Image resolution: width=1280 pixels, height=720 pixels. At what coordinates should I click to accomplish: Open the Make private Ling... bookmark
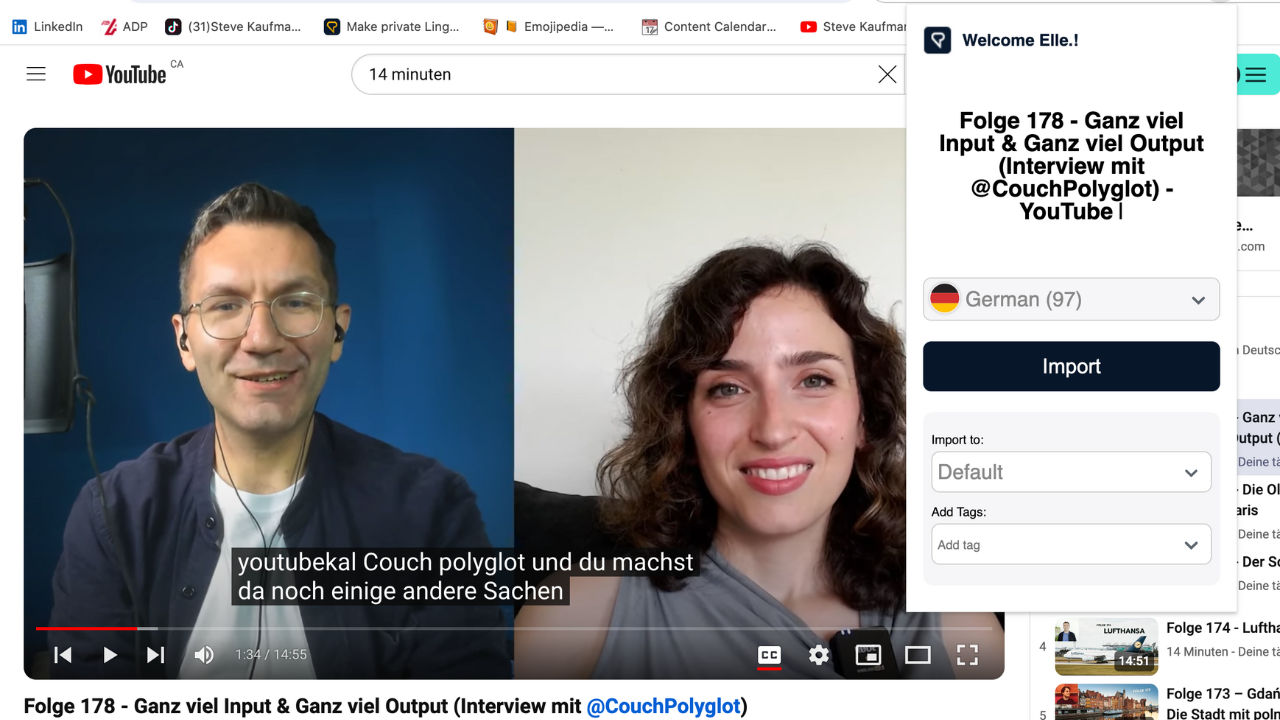click(392, 27)
